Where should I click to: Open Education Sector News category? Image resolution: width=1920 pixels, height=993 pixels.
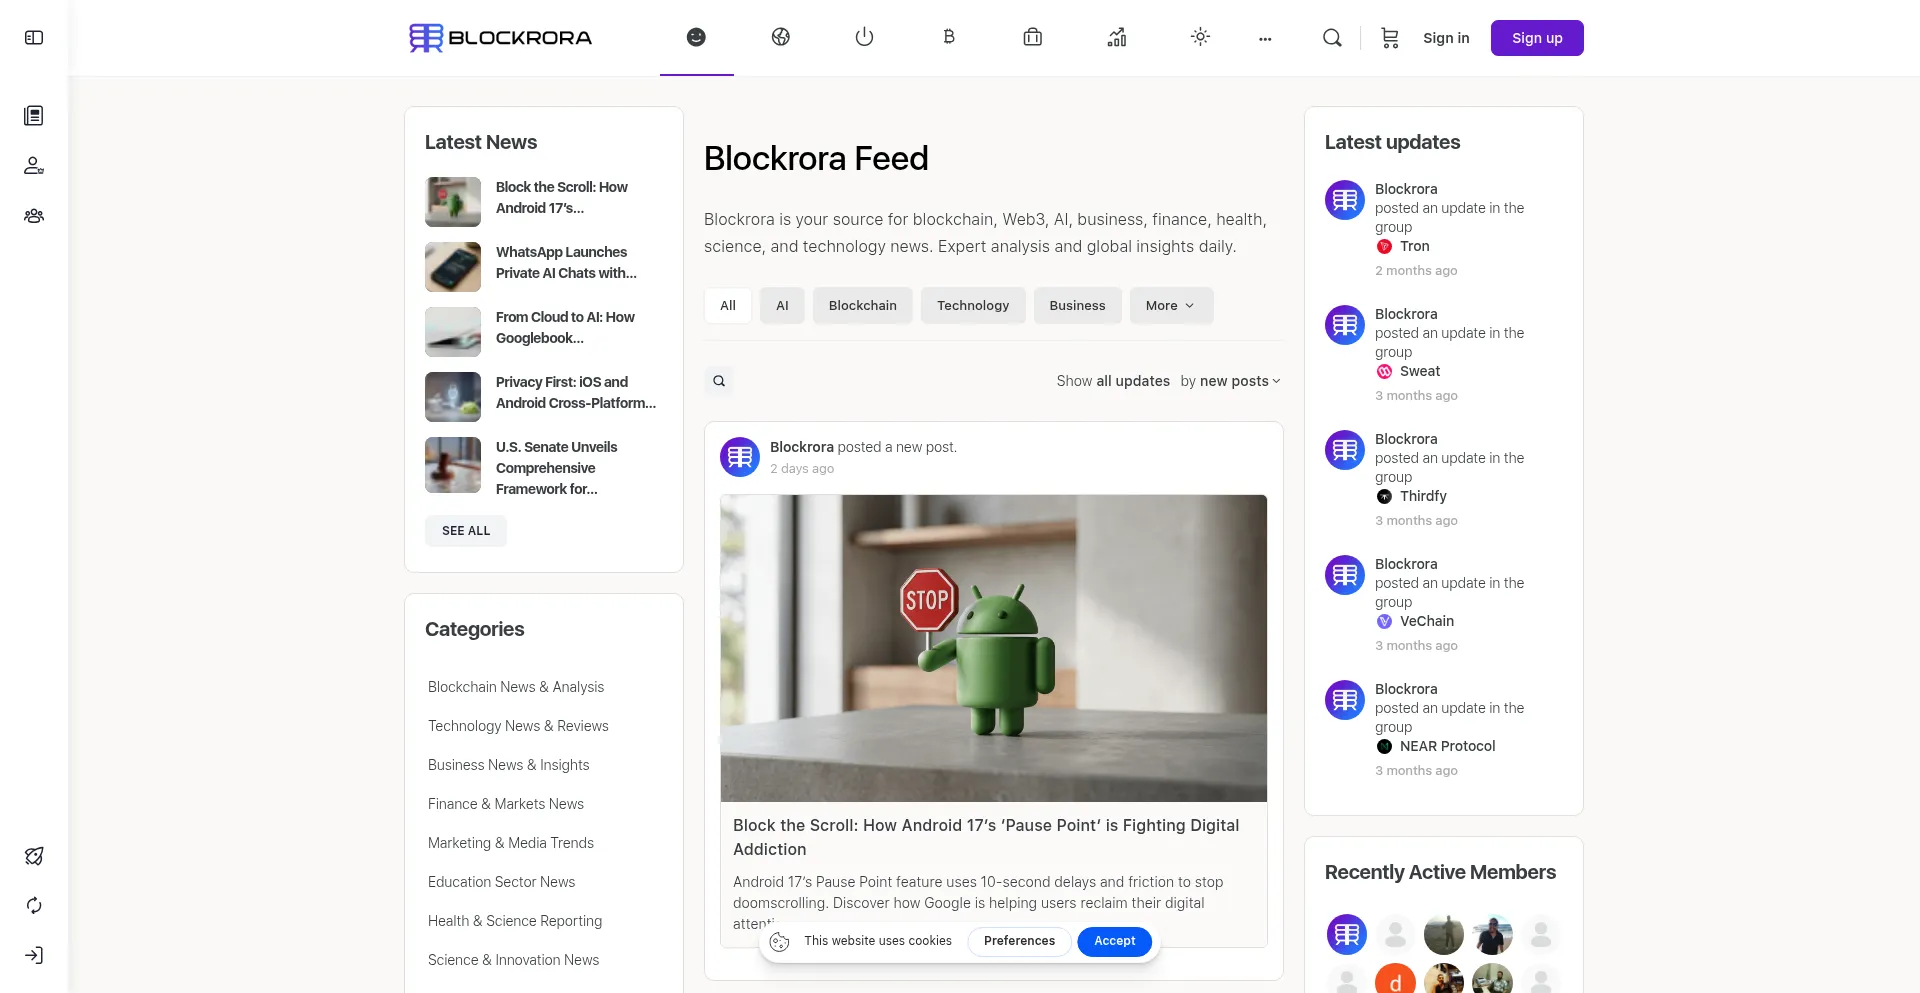[501, 882]
